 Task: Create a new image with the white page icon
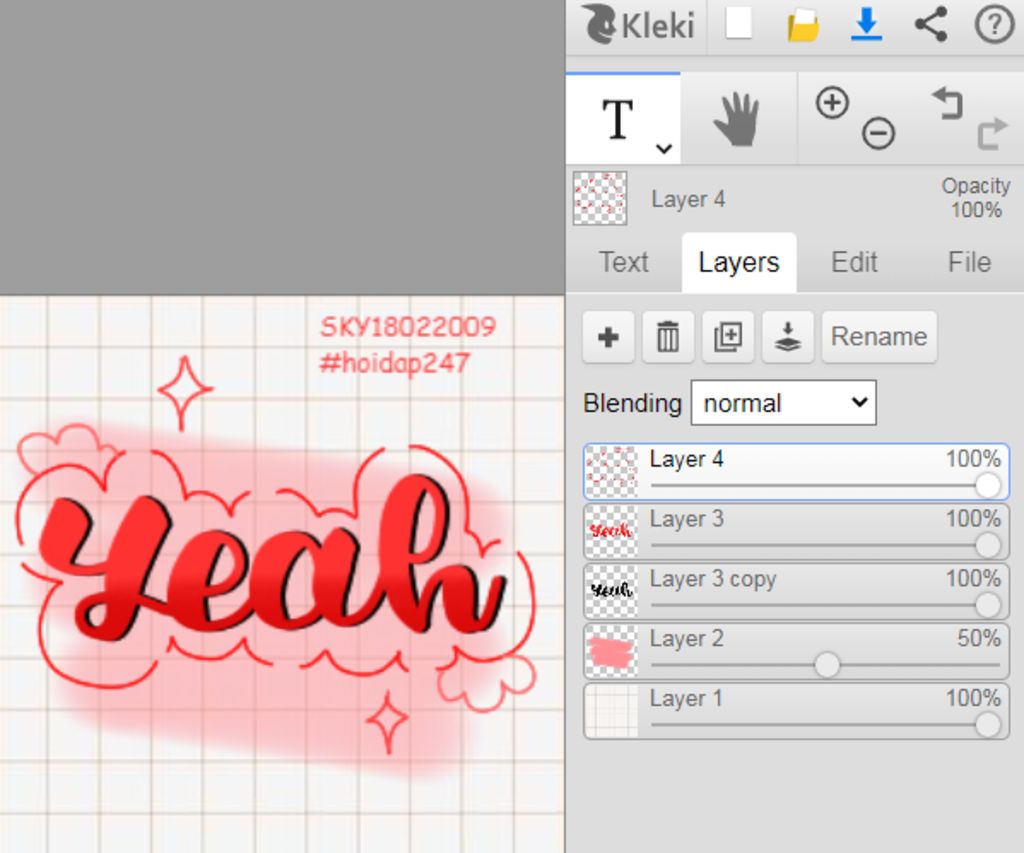(739, 24)
